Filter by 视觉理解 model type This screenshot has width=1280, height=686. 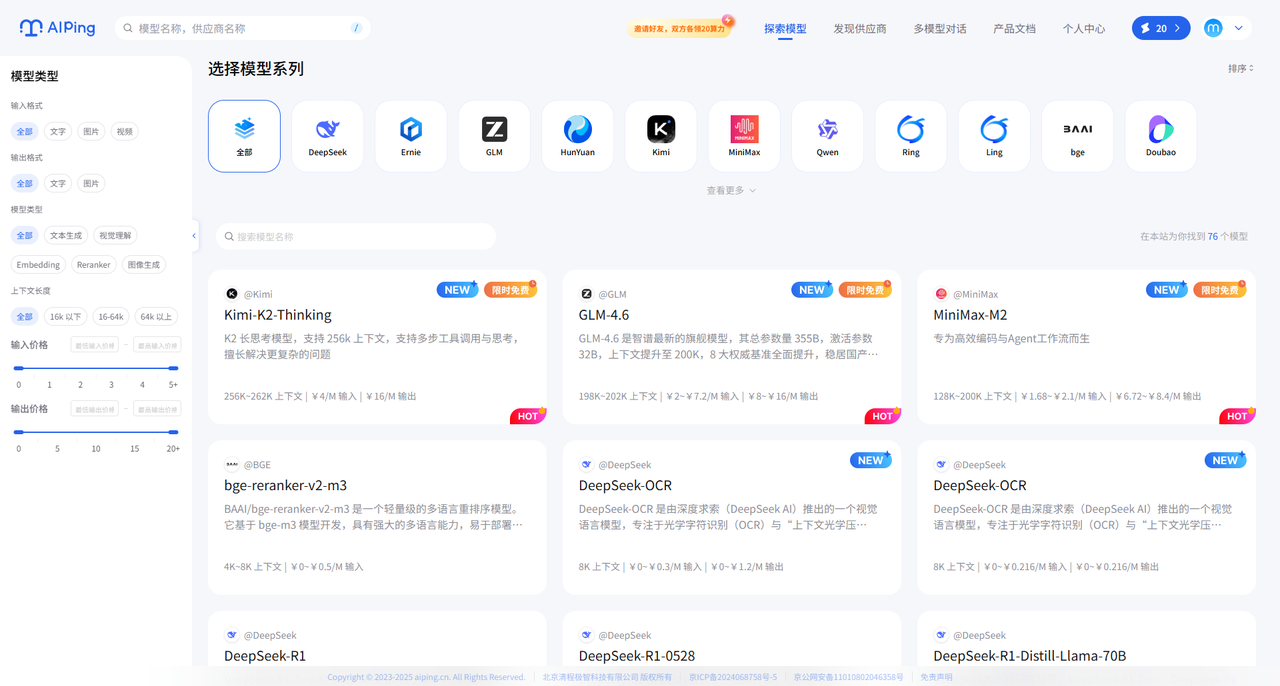[115, 235]
